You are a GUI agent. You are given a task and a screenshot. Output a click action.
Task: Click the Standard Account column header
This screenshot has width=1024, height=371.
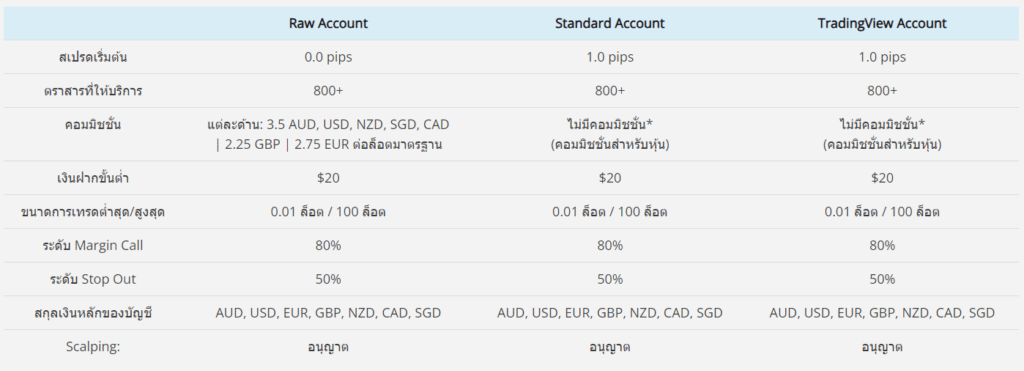pos(610,24)
